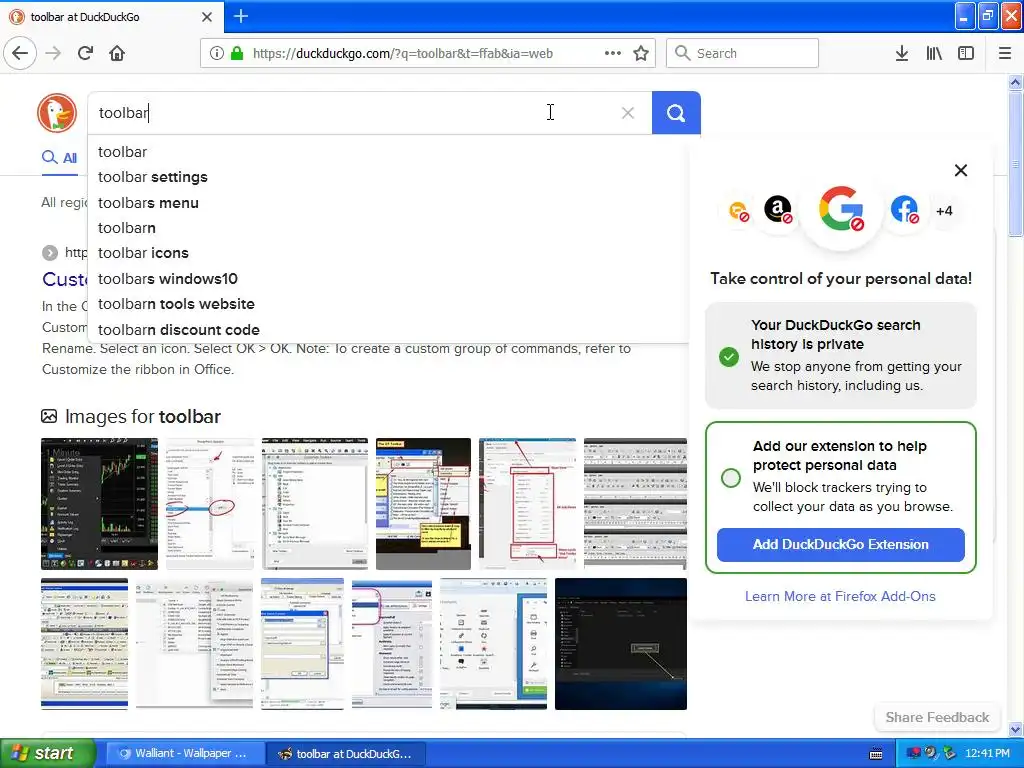The height and width of the screenshot is (768, 1024).
Task: Open the Firefox home page icon
Action: coord(117,53)
